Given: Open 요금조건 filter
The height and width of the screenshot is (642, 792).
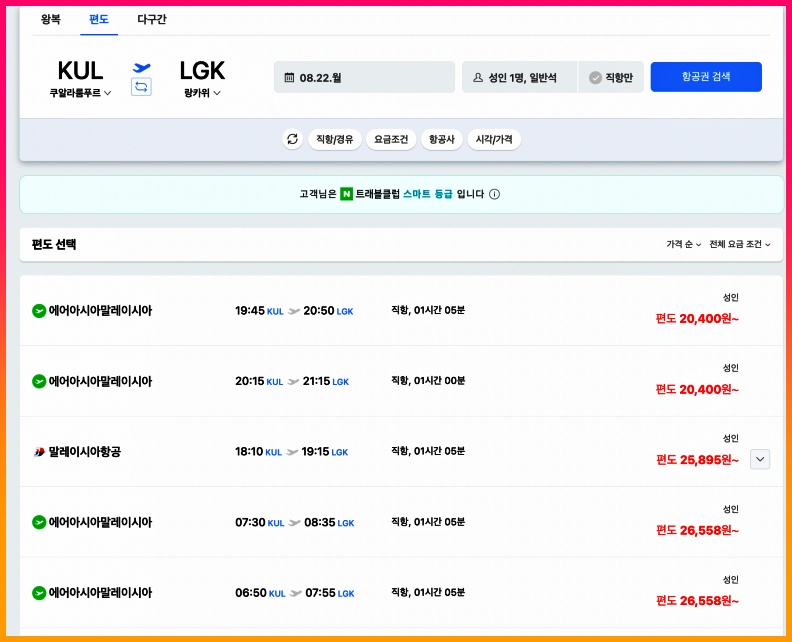Looking at the screenshot, I should tap(390, 139).
